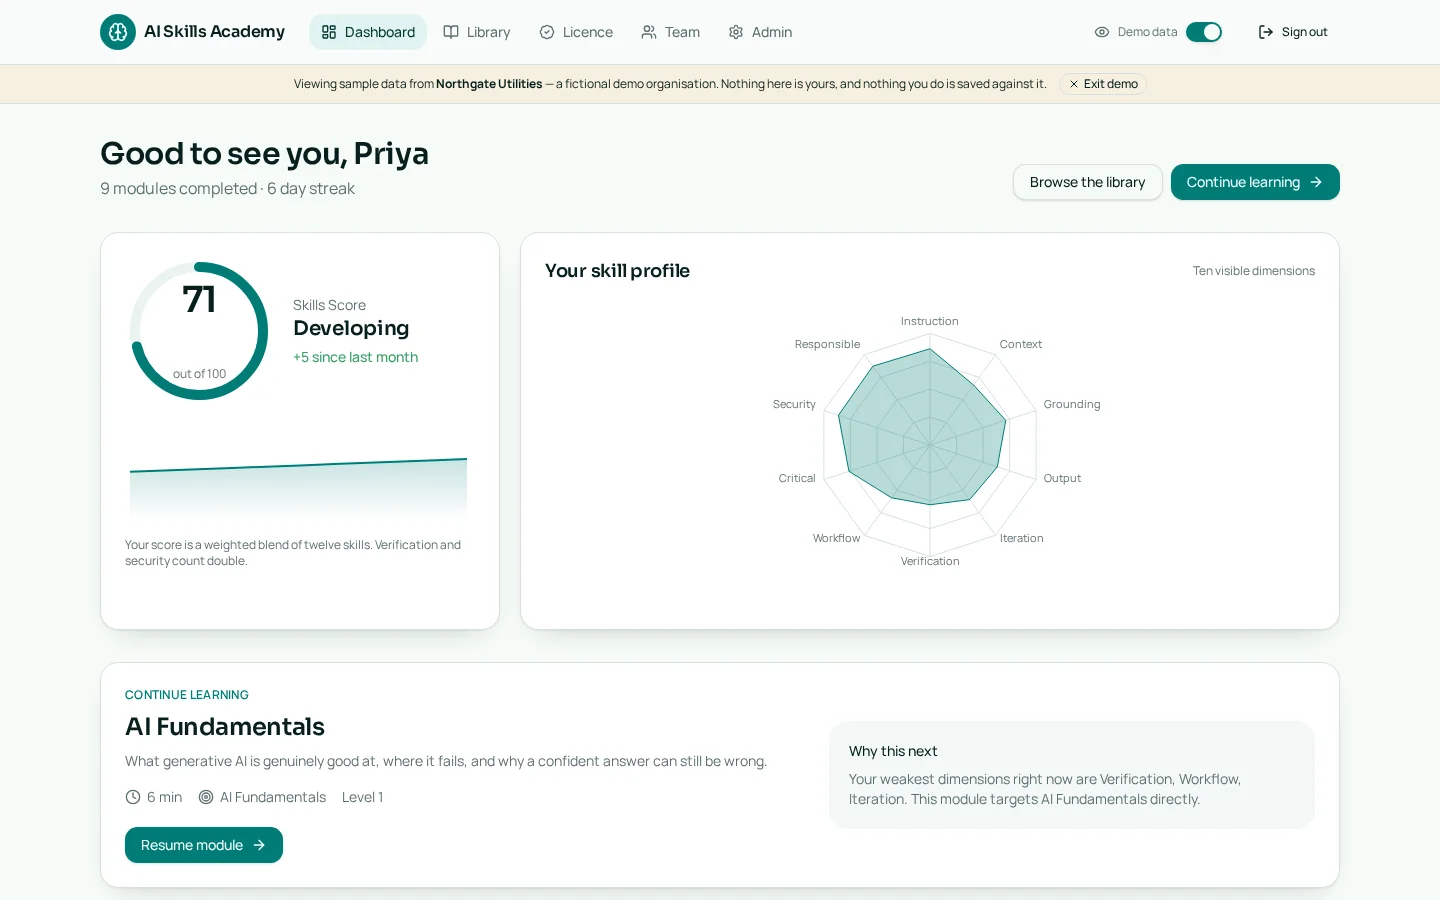The height and width of the screenshot is (900, 1440).
Task: Navigate to the Admin tab
Action: [x=760, y=32]
